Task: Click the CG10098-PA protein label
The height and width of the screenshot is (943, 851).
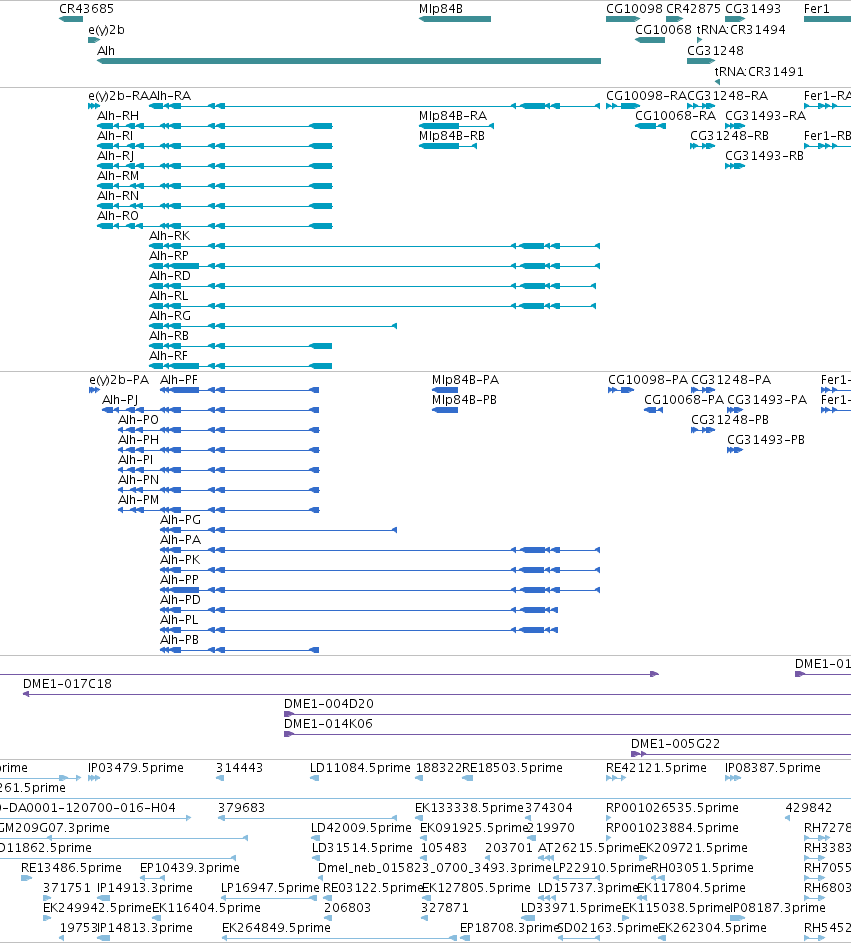Action: coord(648,380)
